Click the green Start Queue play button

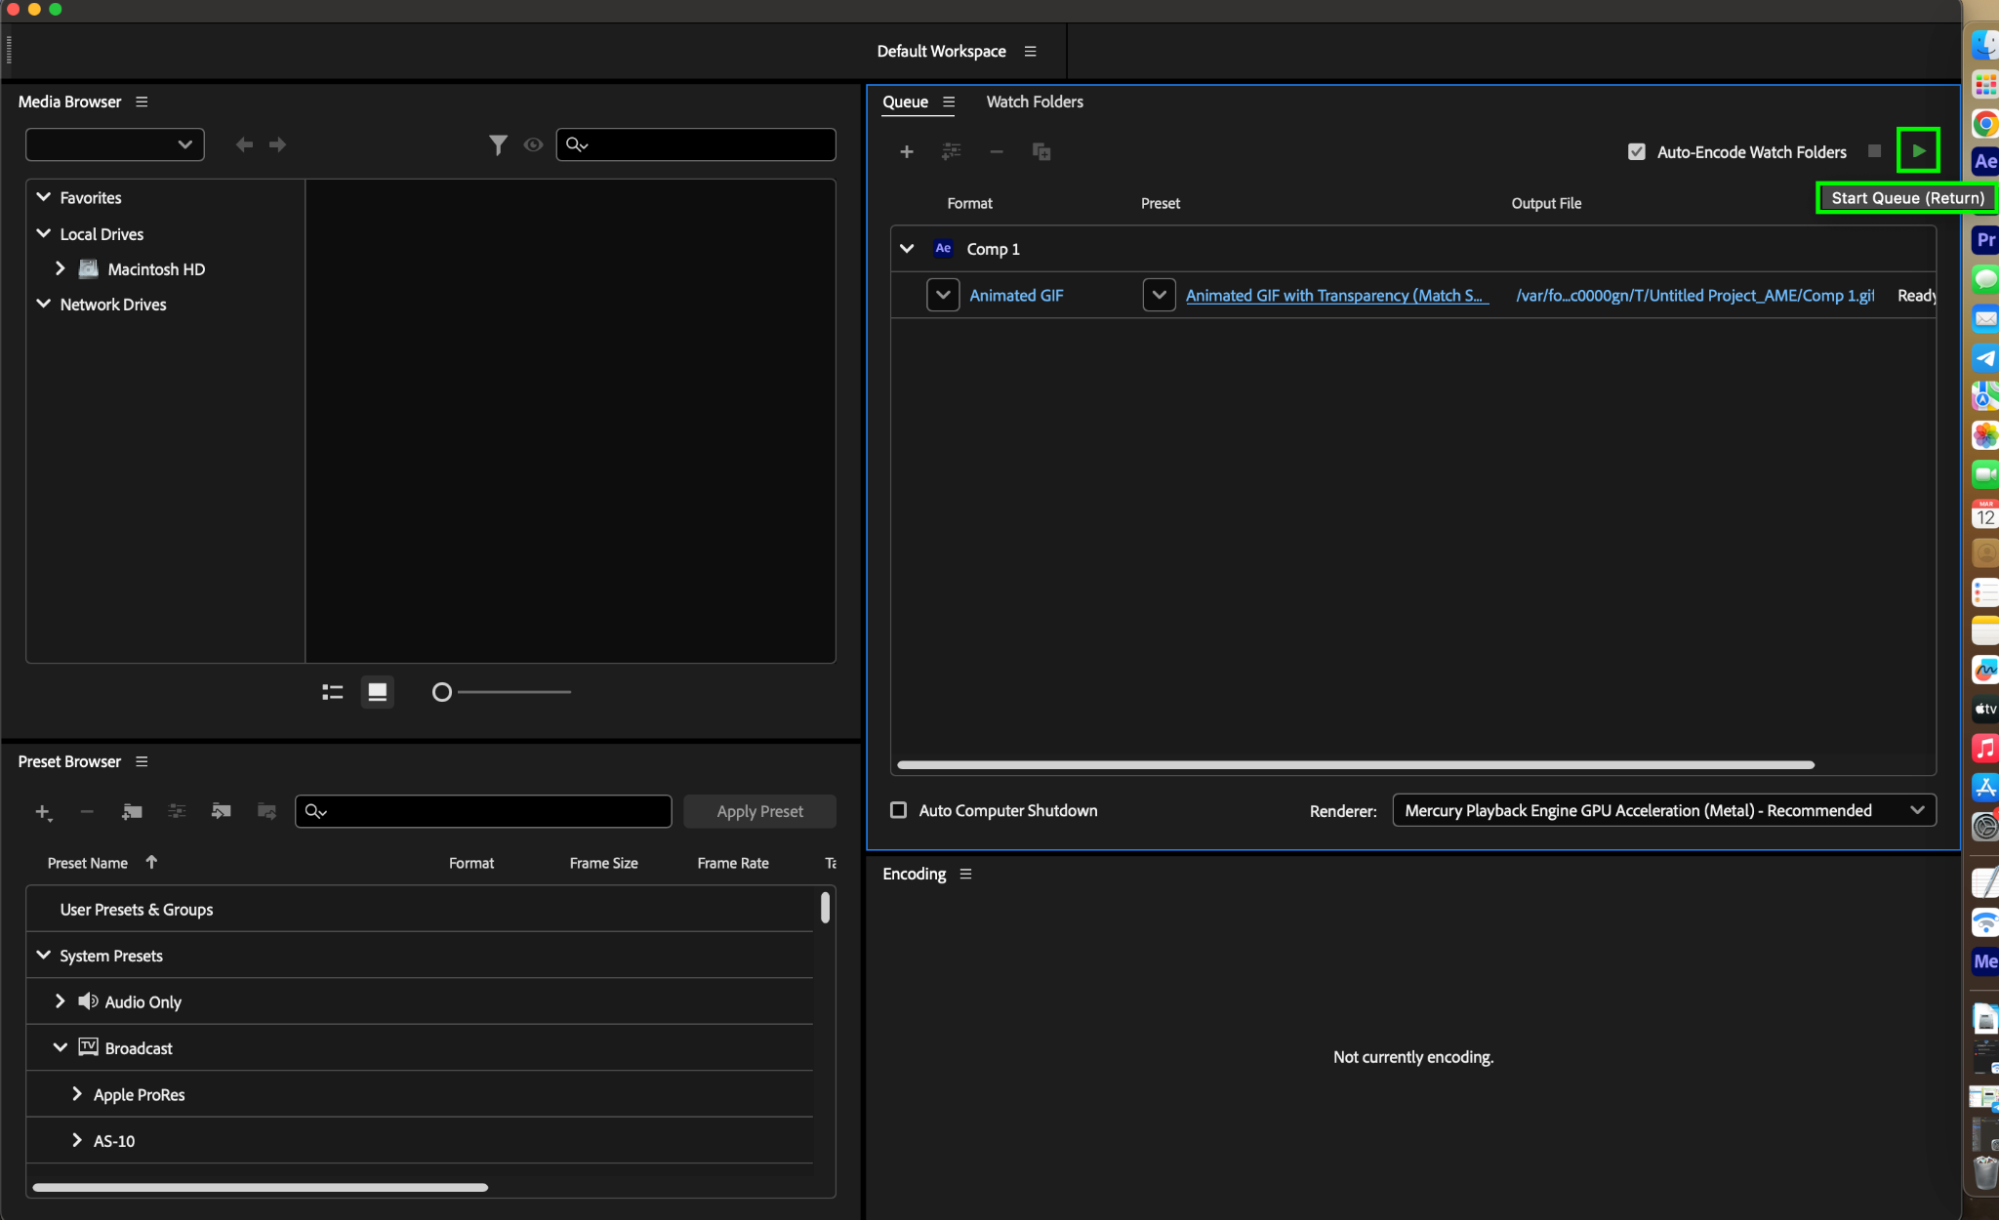pos(1918,151)
